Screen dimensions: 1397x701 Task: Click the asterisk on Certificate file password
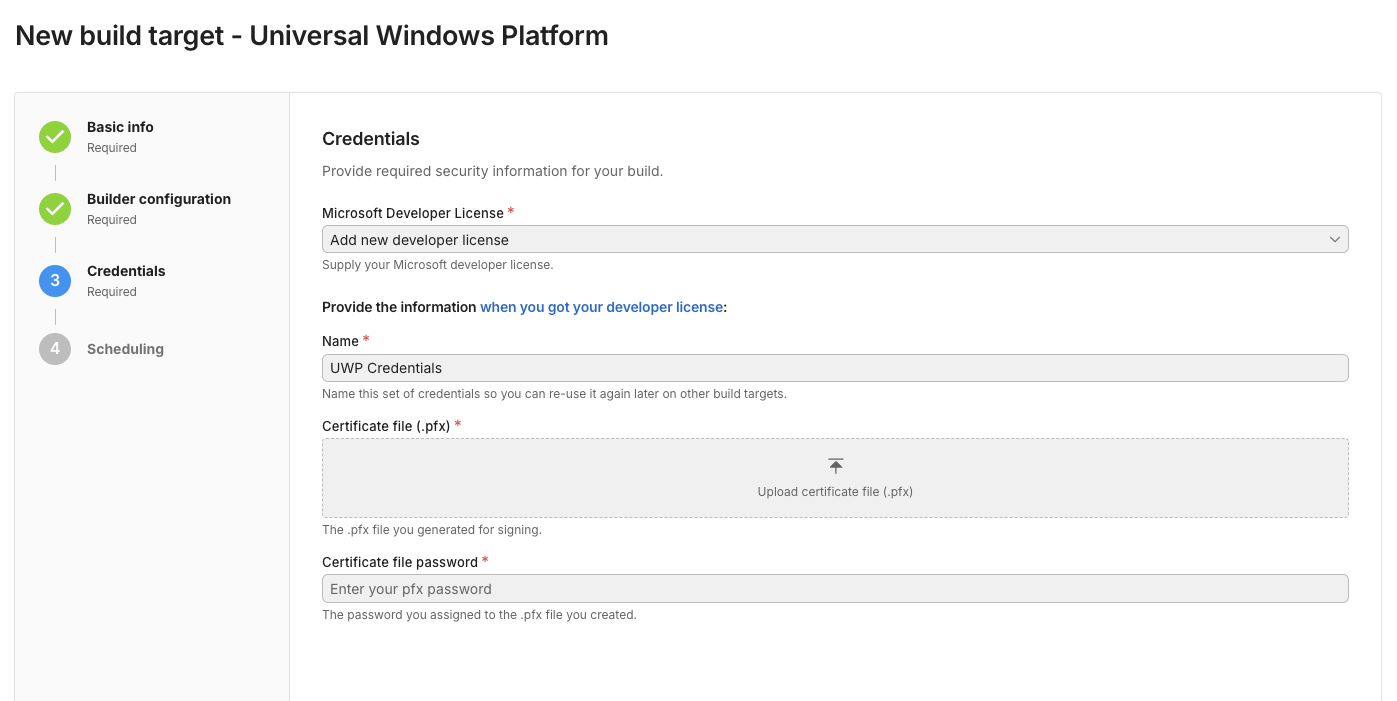click(485, 561)
